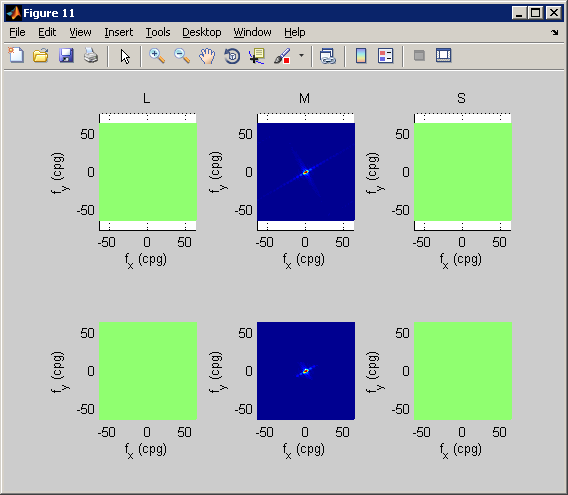Open a file with the folder icon

(x=41, y=56)
